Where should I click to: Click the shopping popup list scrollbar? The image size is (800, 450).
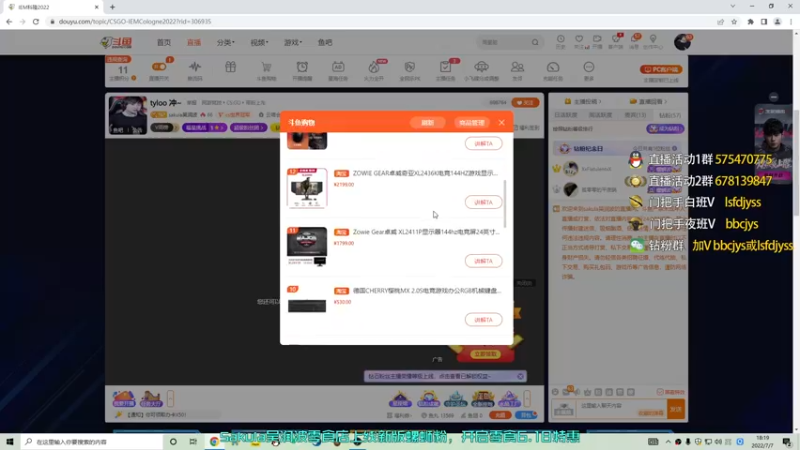505,203
